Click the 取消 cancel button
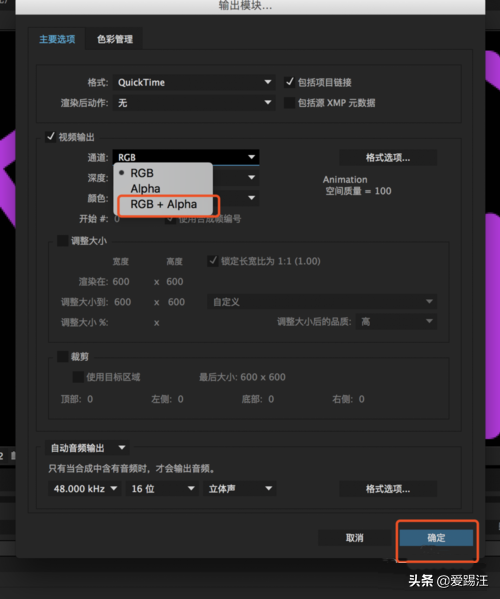This screenshot has height=599, width=500. point(355,538)
